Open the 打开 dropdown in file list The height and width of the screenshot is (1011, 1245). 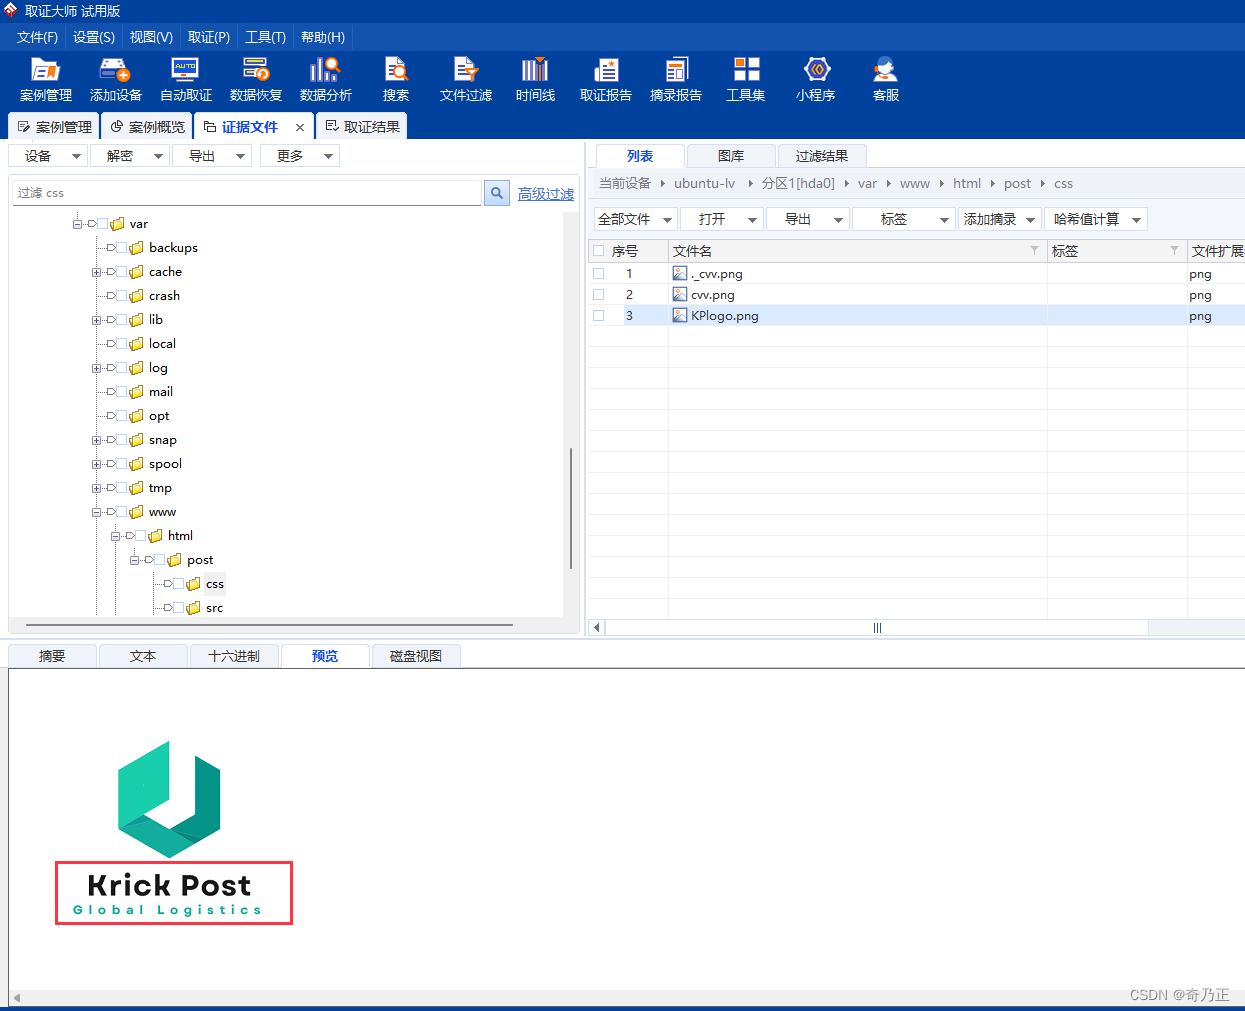click(x=722, y=219)
